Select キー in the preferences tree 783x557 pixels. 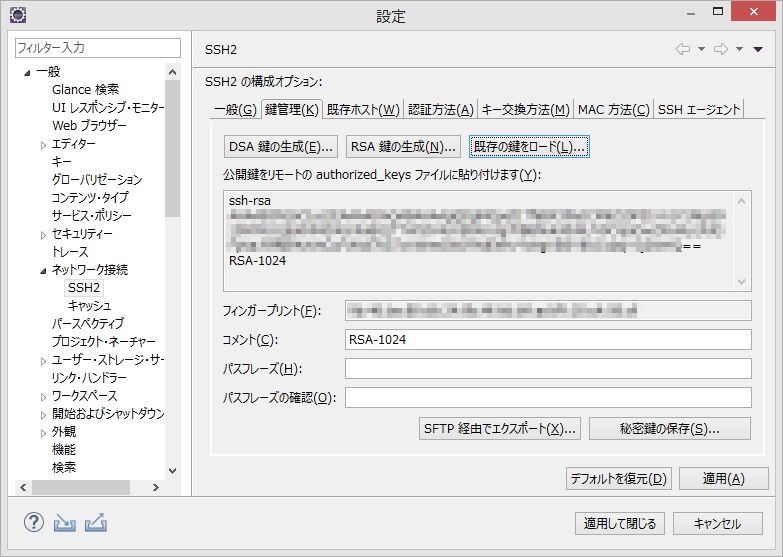(x=61, y=161)
